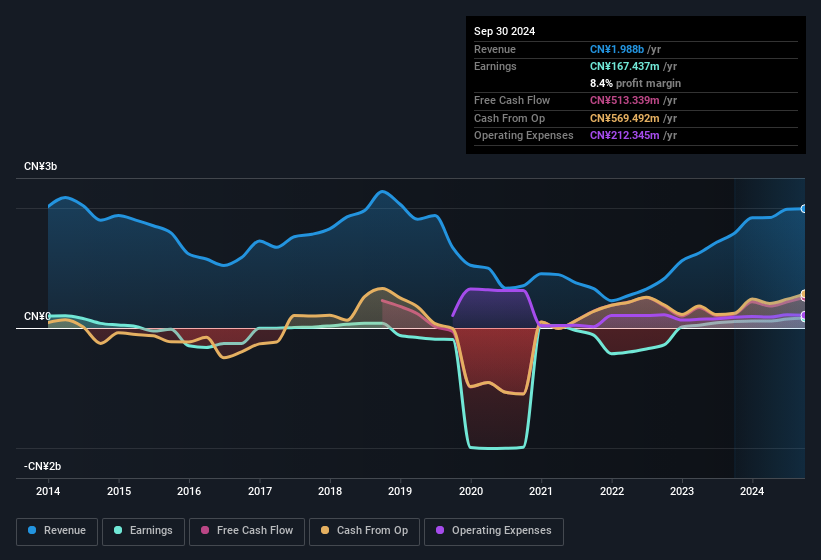Click the CN¥0 y-axis label
Image resolution: width=821 pixels, height=560 pixels.
tap(37, 317)
